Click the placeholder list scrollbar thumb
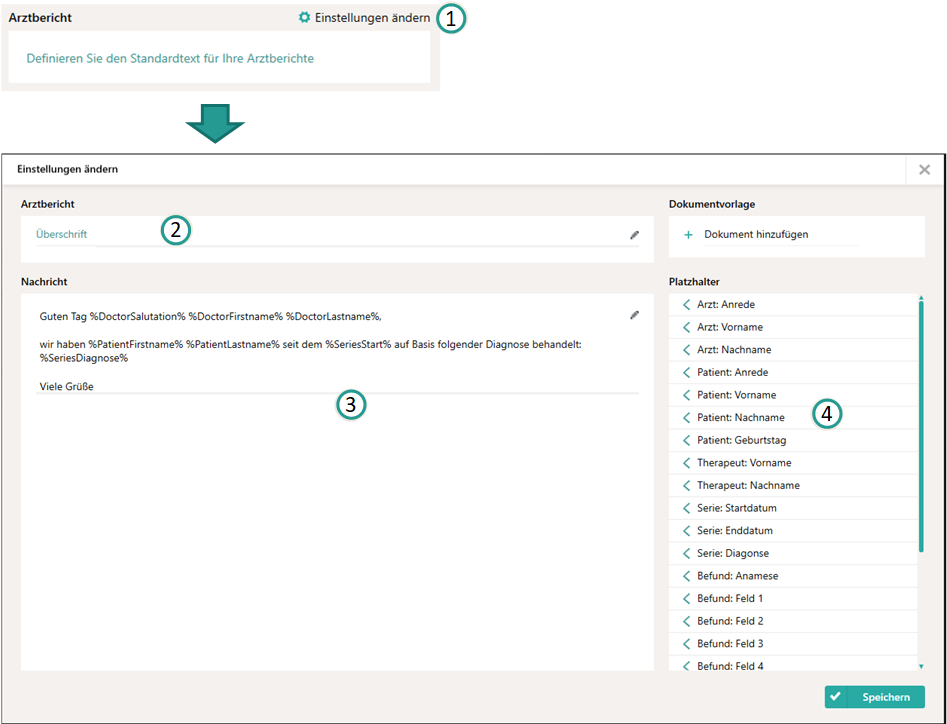Image resolution: width=947 pixels, height=724 pixels. 921,420
